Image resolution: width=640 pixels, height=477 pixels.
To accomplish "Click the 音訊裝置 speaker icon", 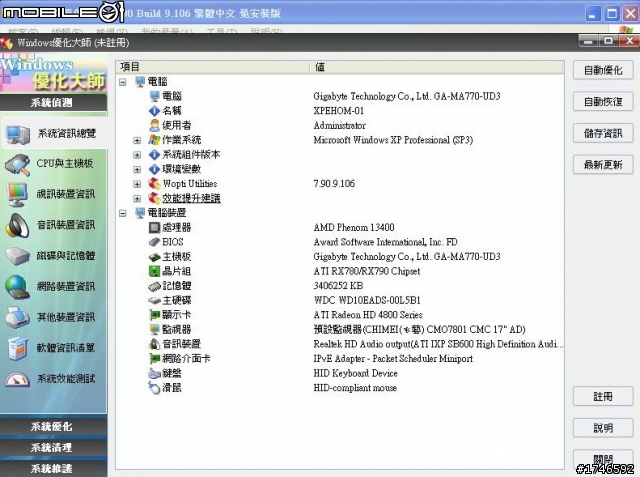I will (x=154, y=344).
